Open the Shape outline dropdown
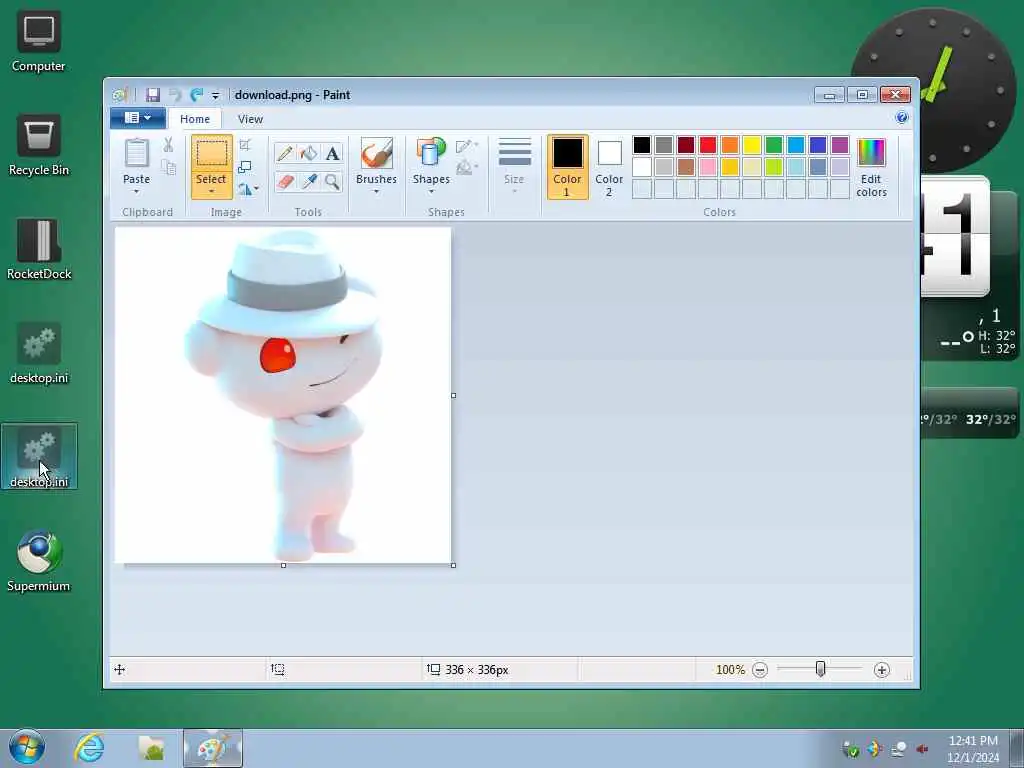The image size is (1024, 768). click(x=467, y=146)
